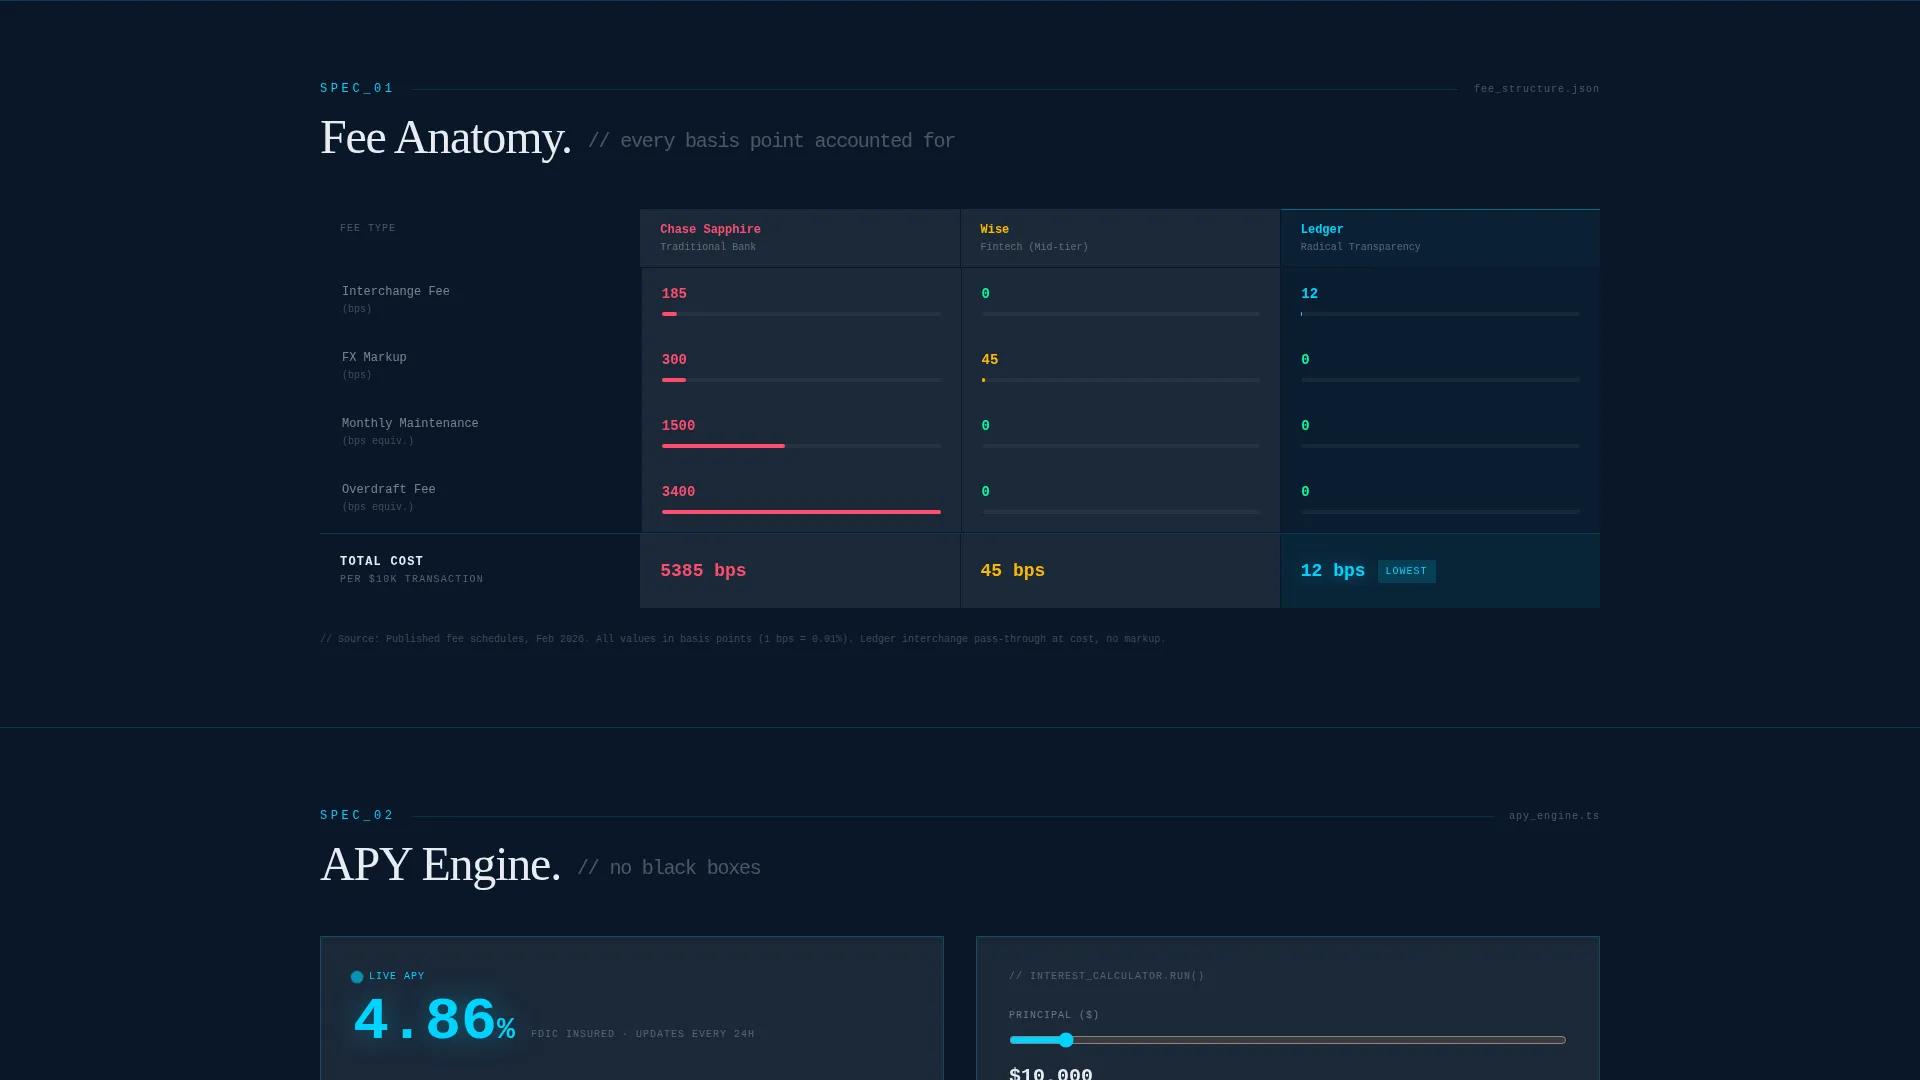Click Chase overdraft value 3400
Image resolution: width=1920 pixels, height=1080 pixels.
point(678,492)
